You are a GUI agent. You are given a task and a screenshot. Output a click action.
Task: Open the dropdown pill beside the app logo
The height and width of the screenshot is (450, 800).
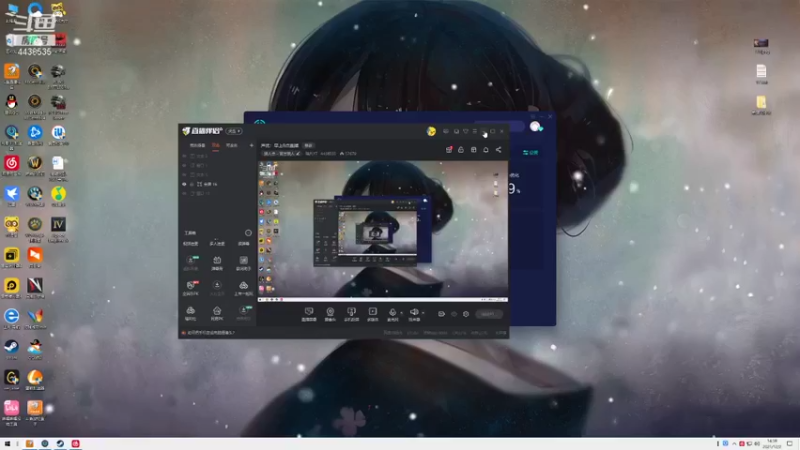point(234,131)
